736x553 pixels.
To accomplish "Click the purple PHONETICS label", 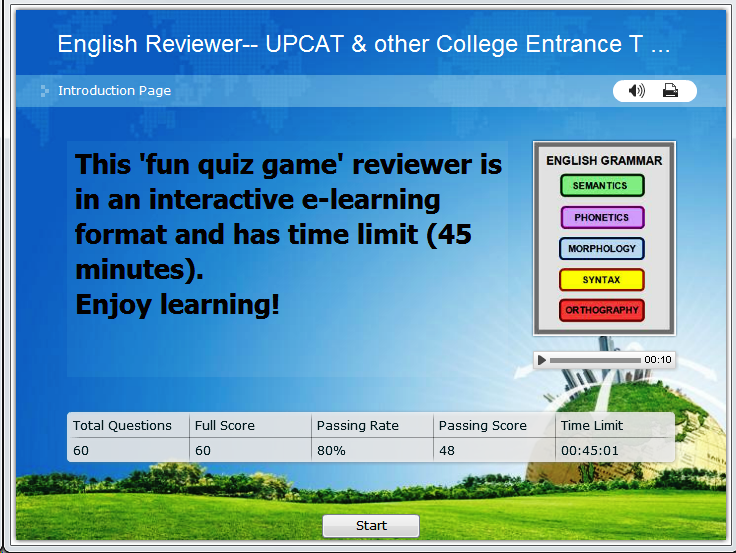I will (x=602, y=217).
